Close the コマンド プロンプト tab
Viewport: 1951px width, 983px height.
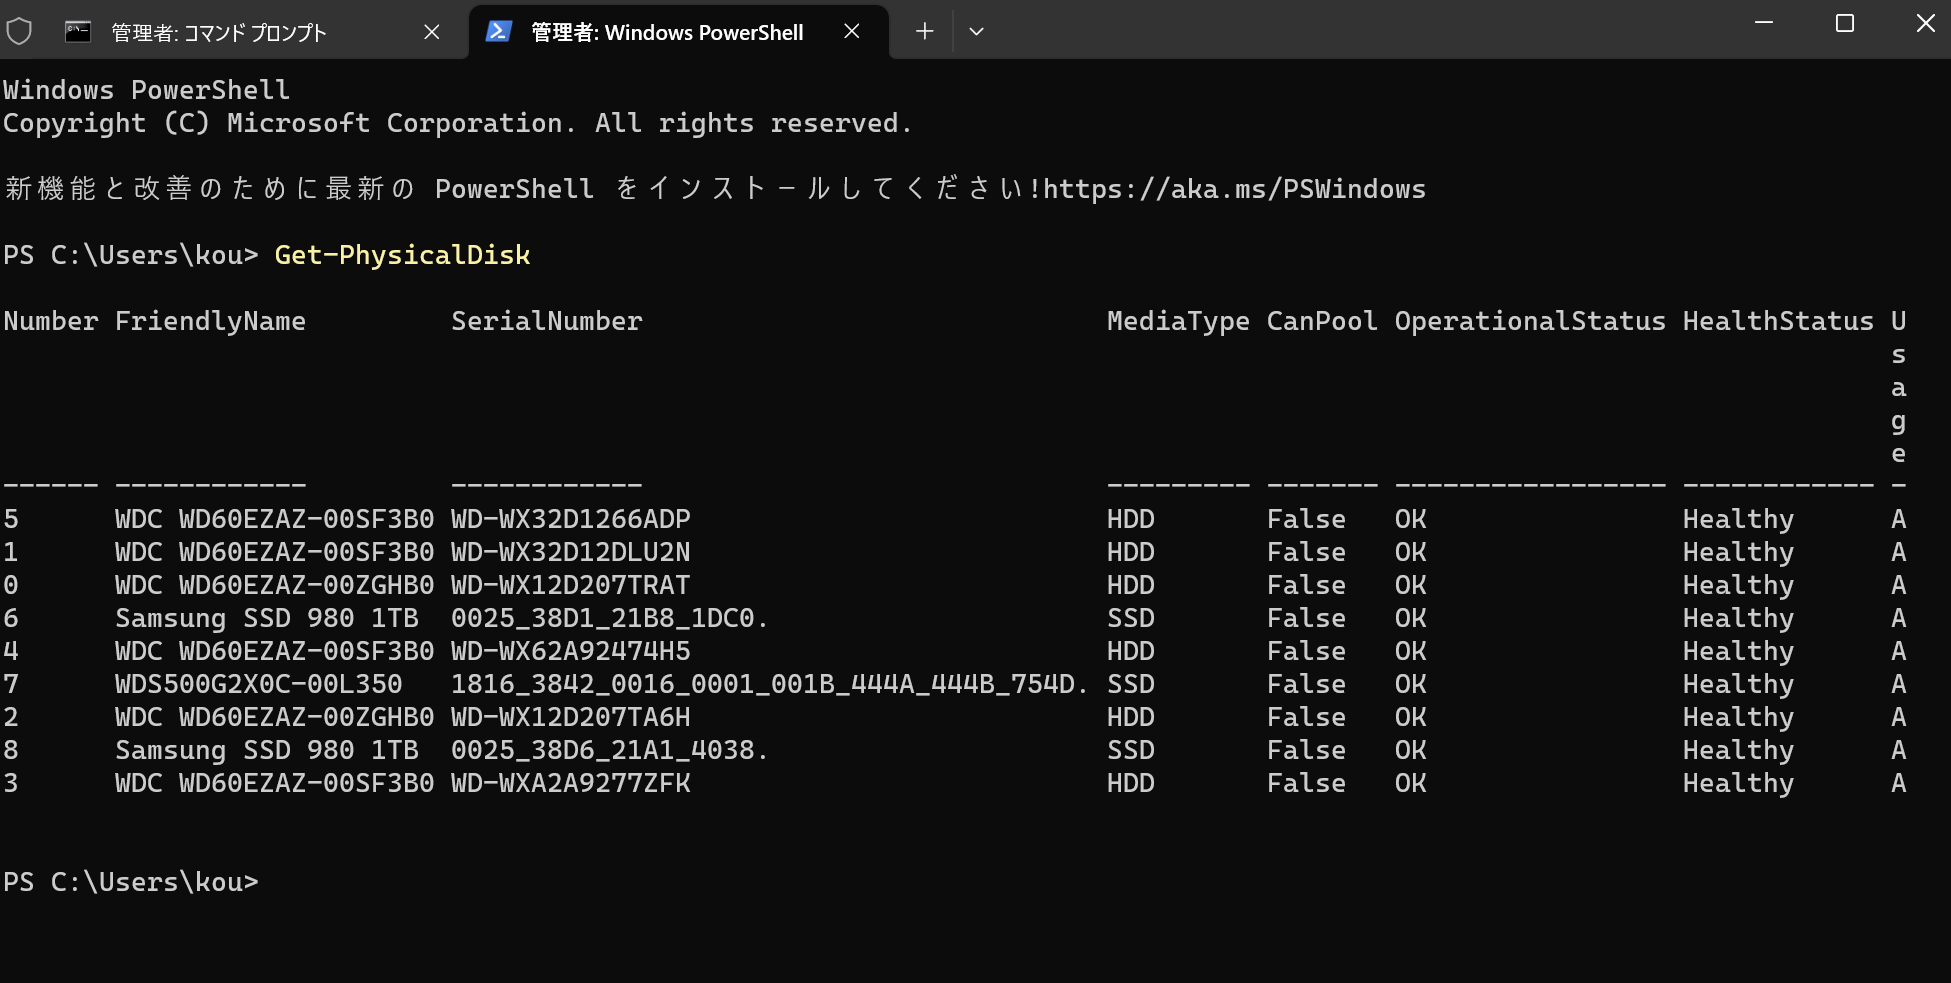pyautogui.click(x=432, y=32)
